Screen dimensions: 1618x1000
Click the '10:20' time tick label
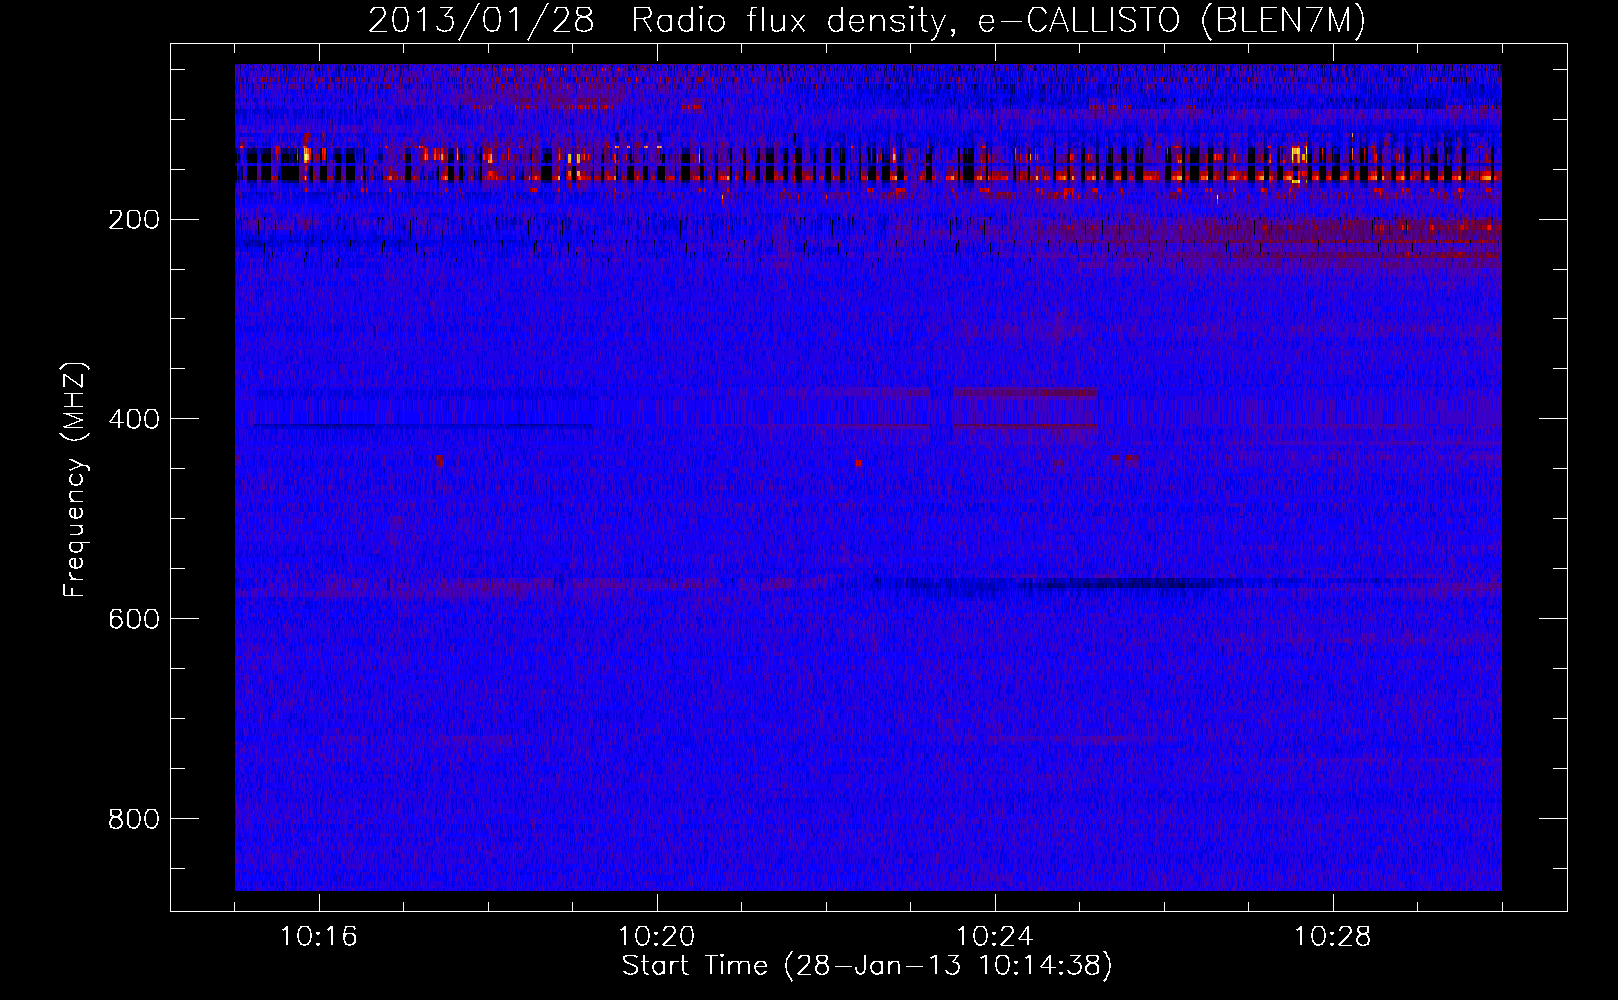click(x=657, y=937)
